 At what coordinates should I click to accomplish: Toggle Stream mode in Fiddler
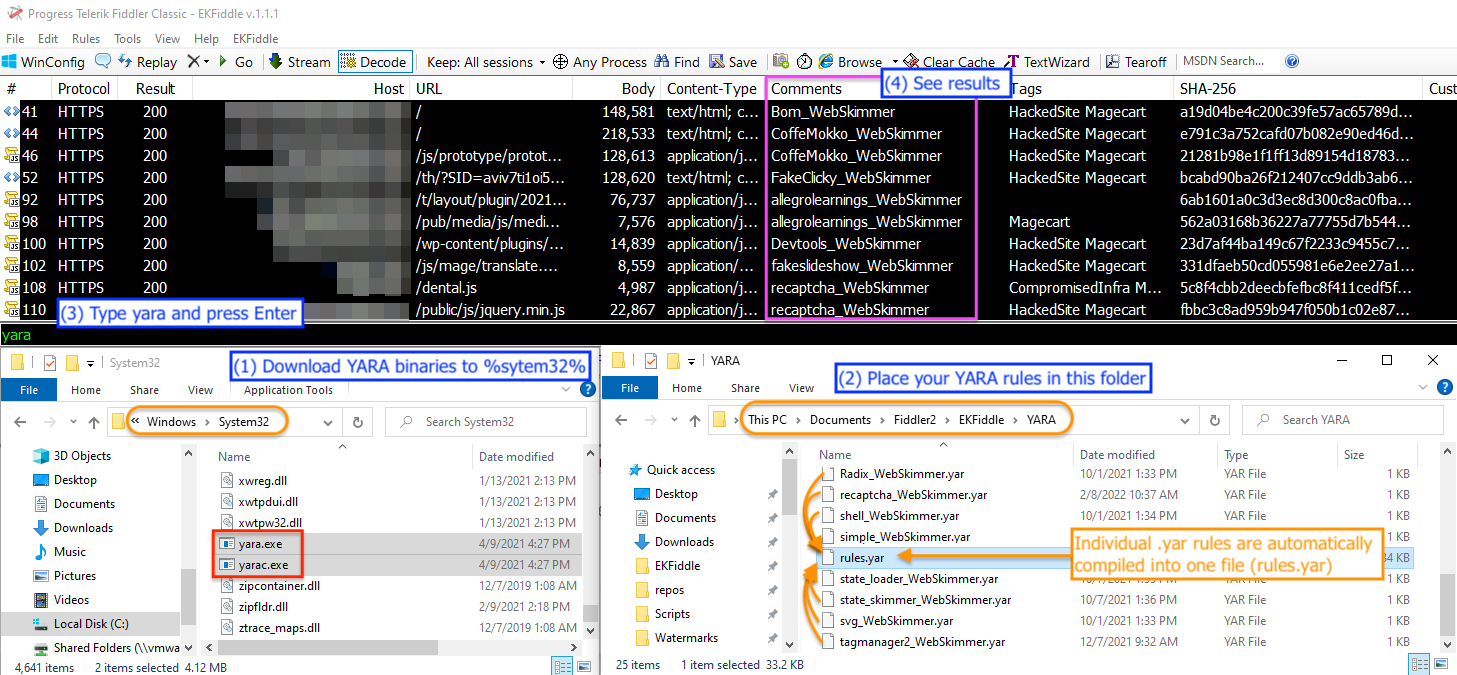[299, 62]
